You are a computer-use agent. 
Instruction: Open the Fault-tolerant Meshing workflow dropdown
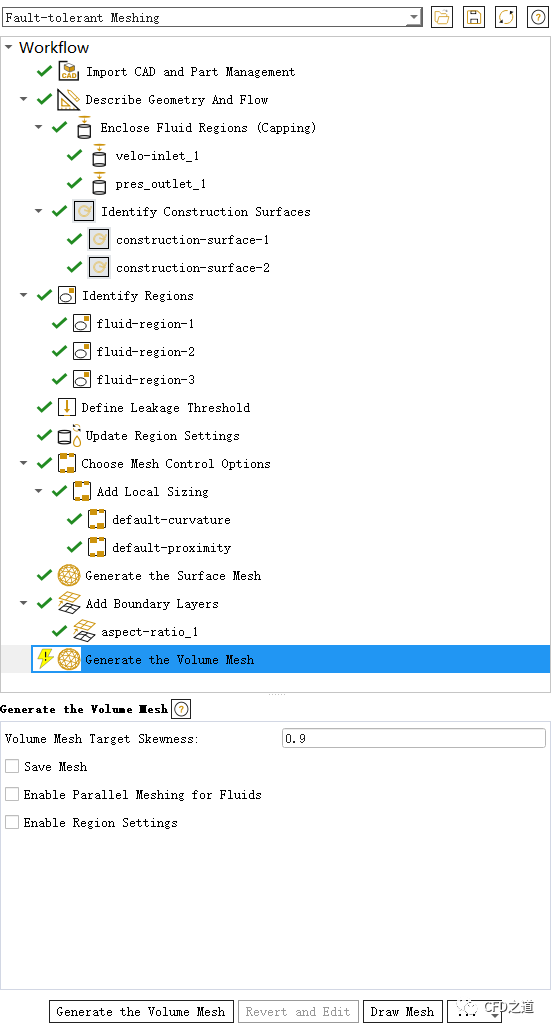pyautogui.click(x=212, y=18)
